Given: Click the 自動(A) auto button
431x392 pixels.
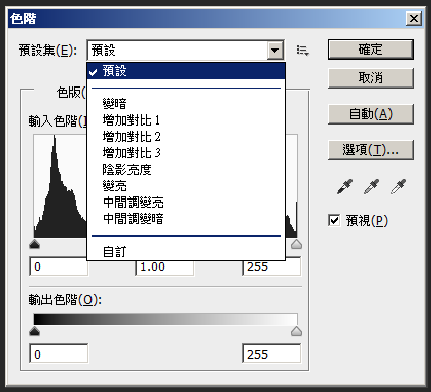Looking at the screenshot, I should (371, 114).
